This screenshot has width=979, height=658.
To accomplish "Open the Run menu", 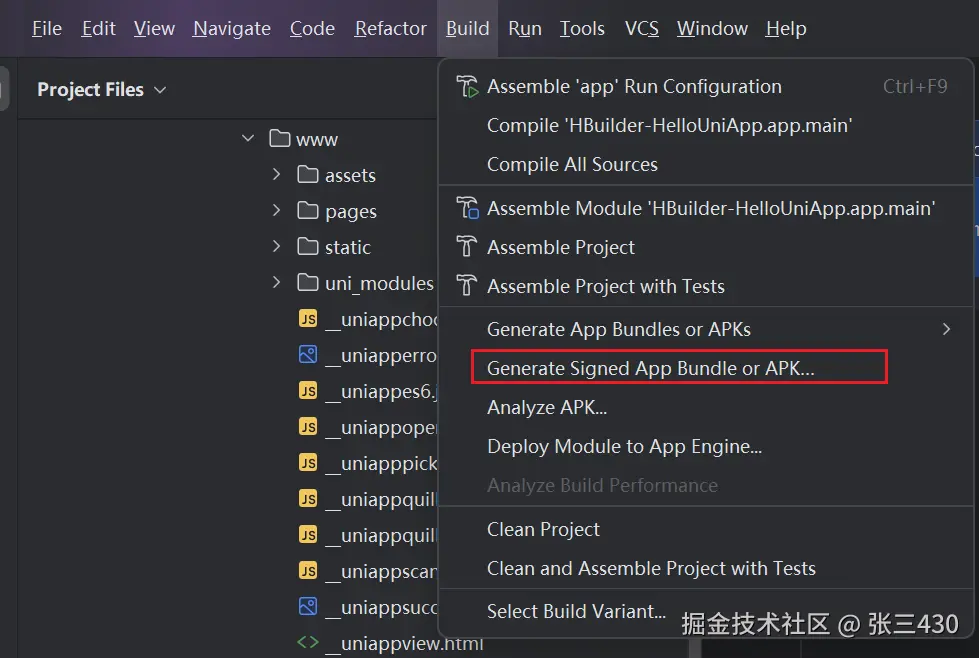I will point(525,29).
